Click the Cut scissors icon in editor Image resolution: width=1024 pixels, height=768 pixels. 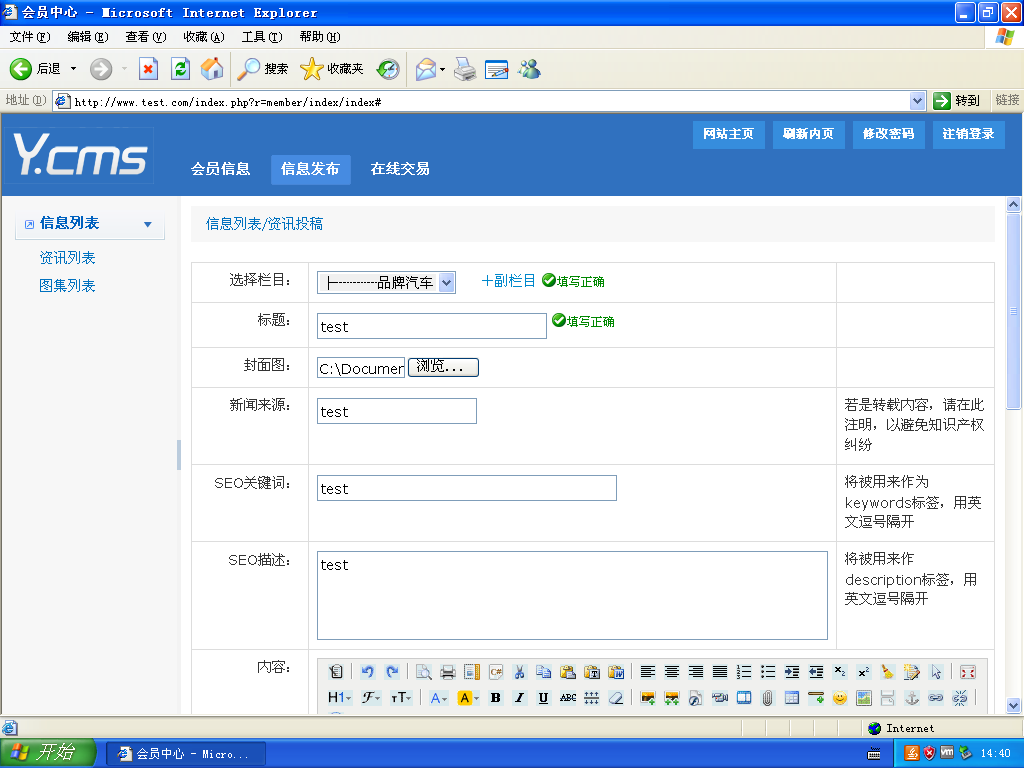pyautogui.click(x=519, y=671)
